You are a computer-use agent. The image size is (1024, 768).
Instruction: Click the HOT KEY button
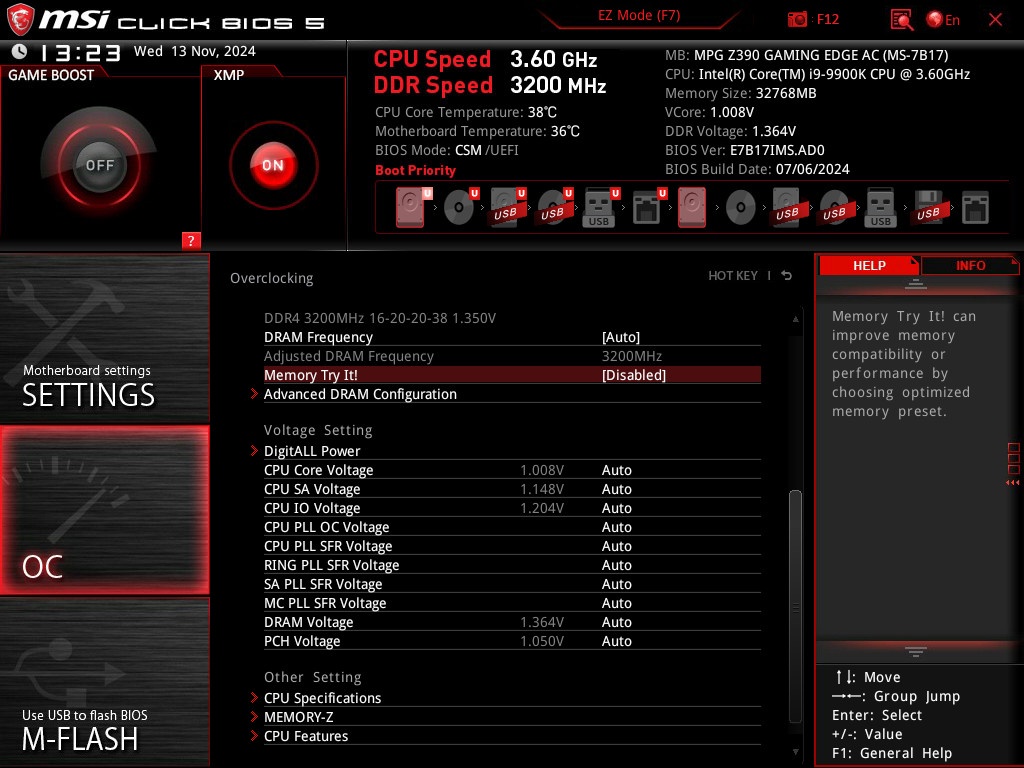click(x=733, y=276)
